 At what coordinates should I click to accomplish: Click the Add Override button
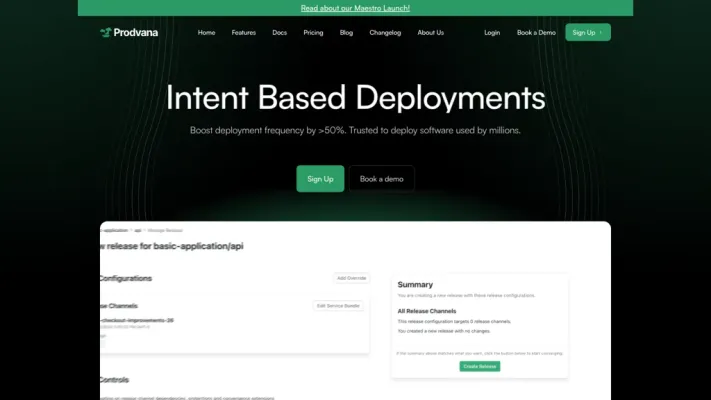(351, 278)
